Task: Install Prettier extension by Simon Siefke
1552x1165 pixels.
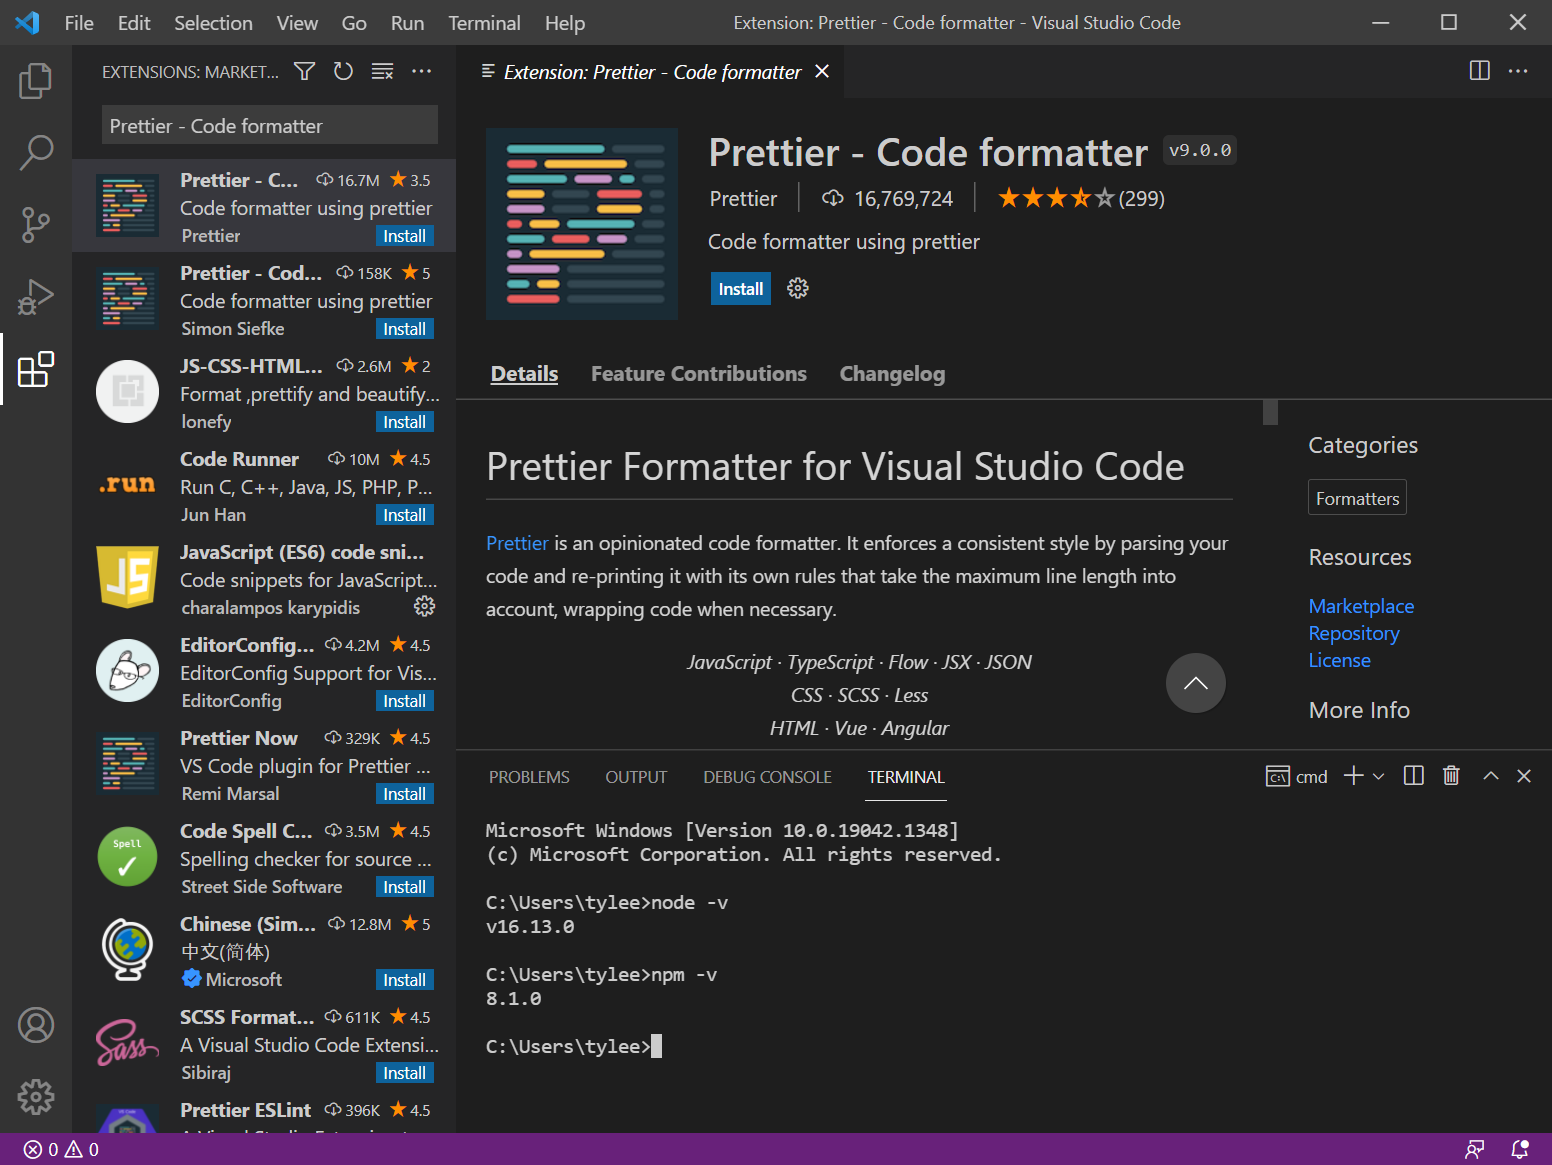Action: click(405, 329)
